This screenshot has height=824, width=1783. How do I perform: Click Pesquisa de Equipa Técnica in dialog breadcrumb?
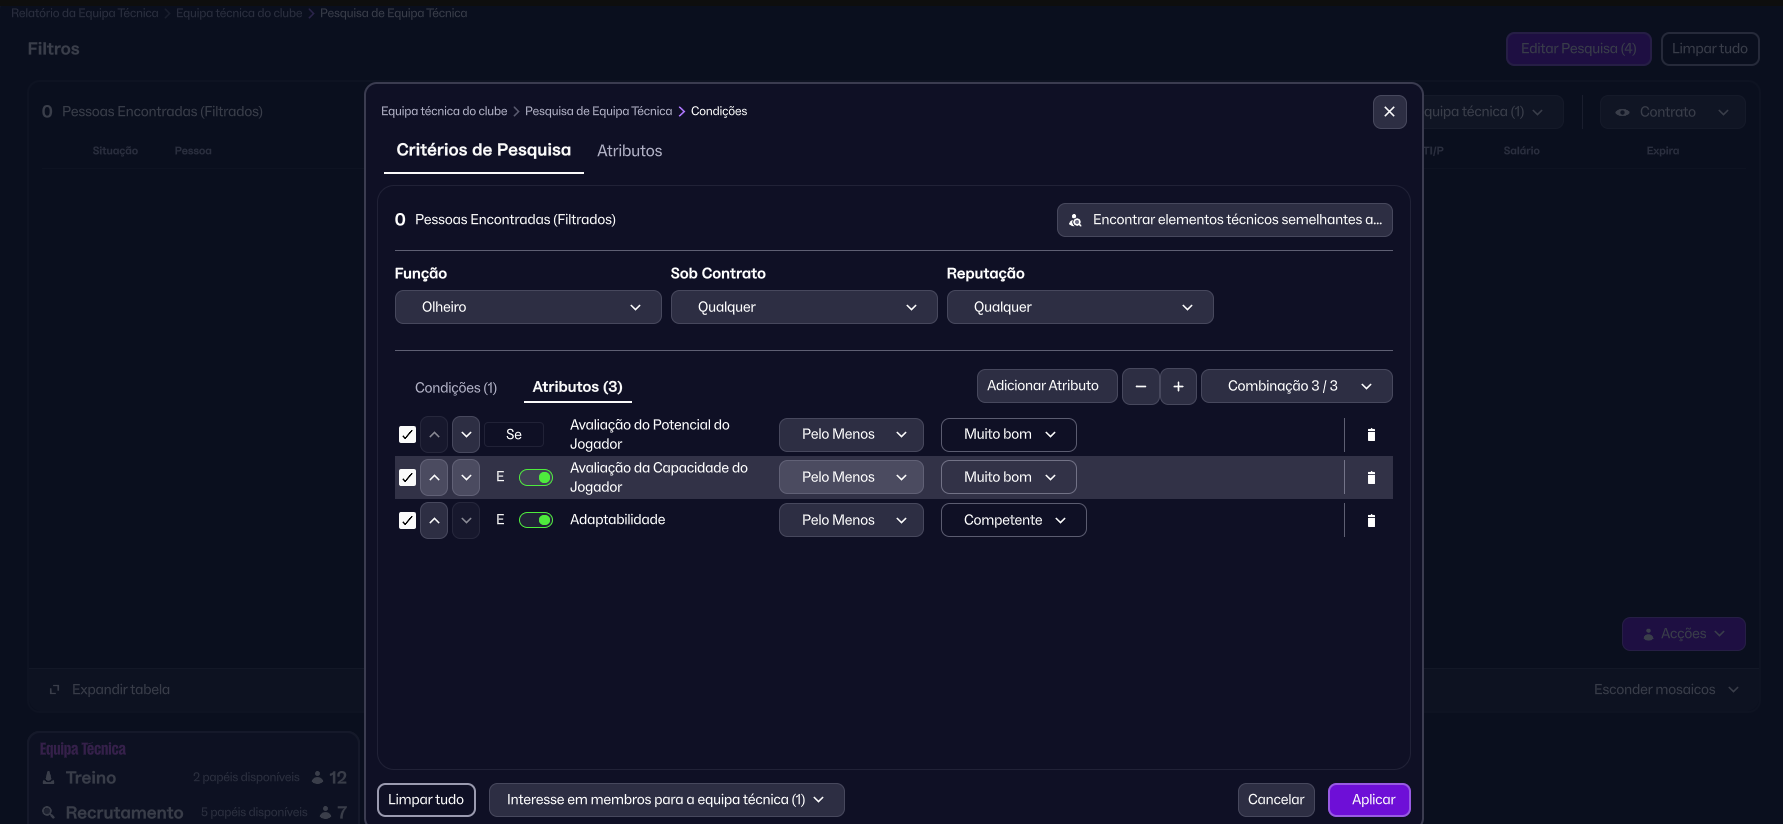[598, 112]
